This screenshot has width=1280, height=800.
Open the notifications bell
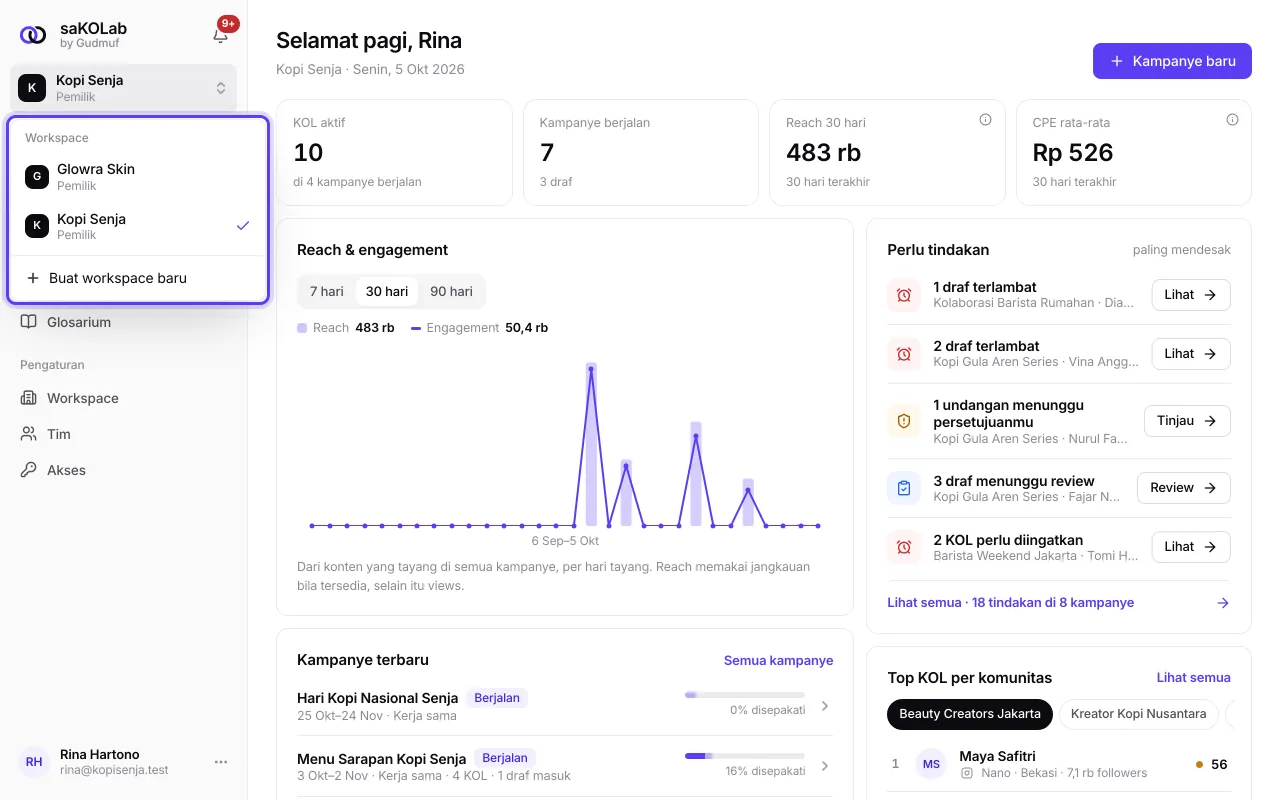221,35
